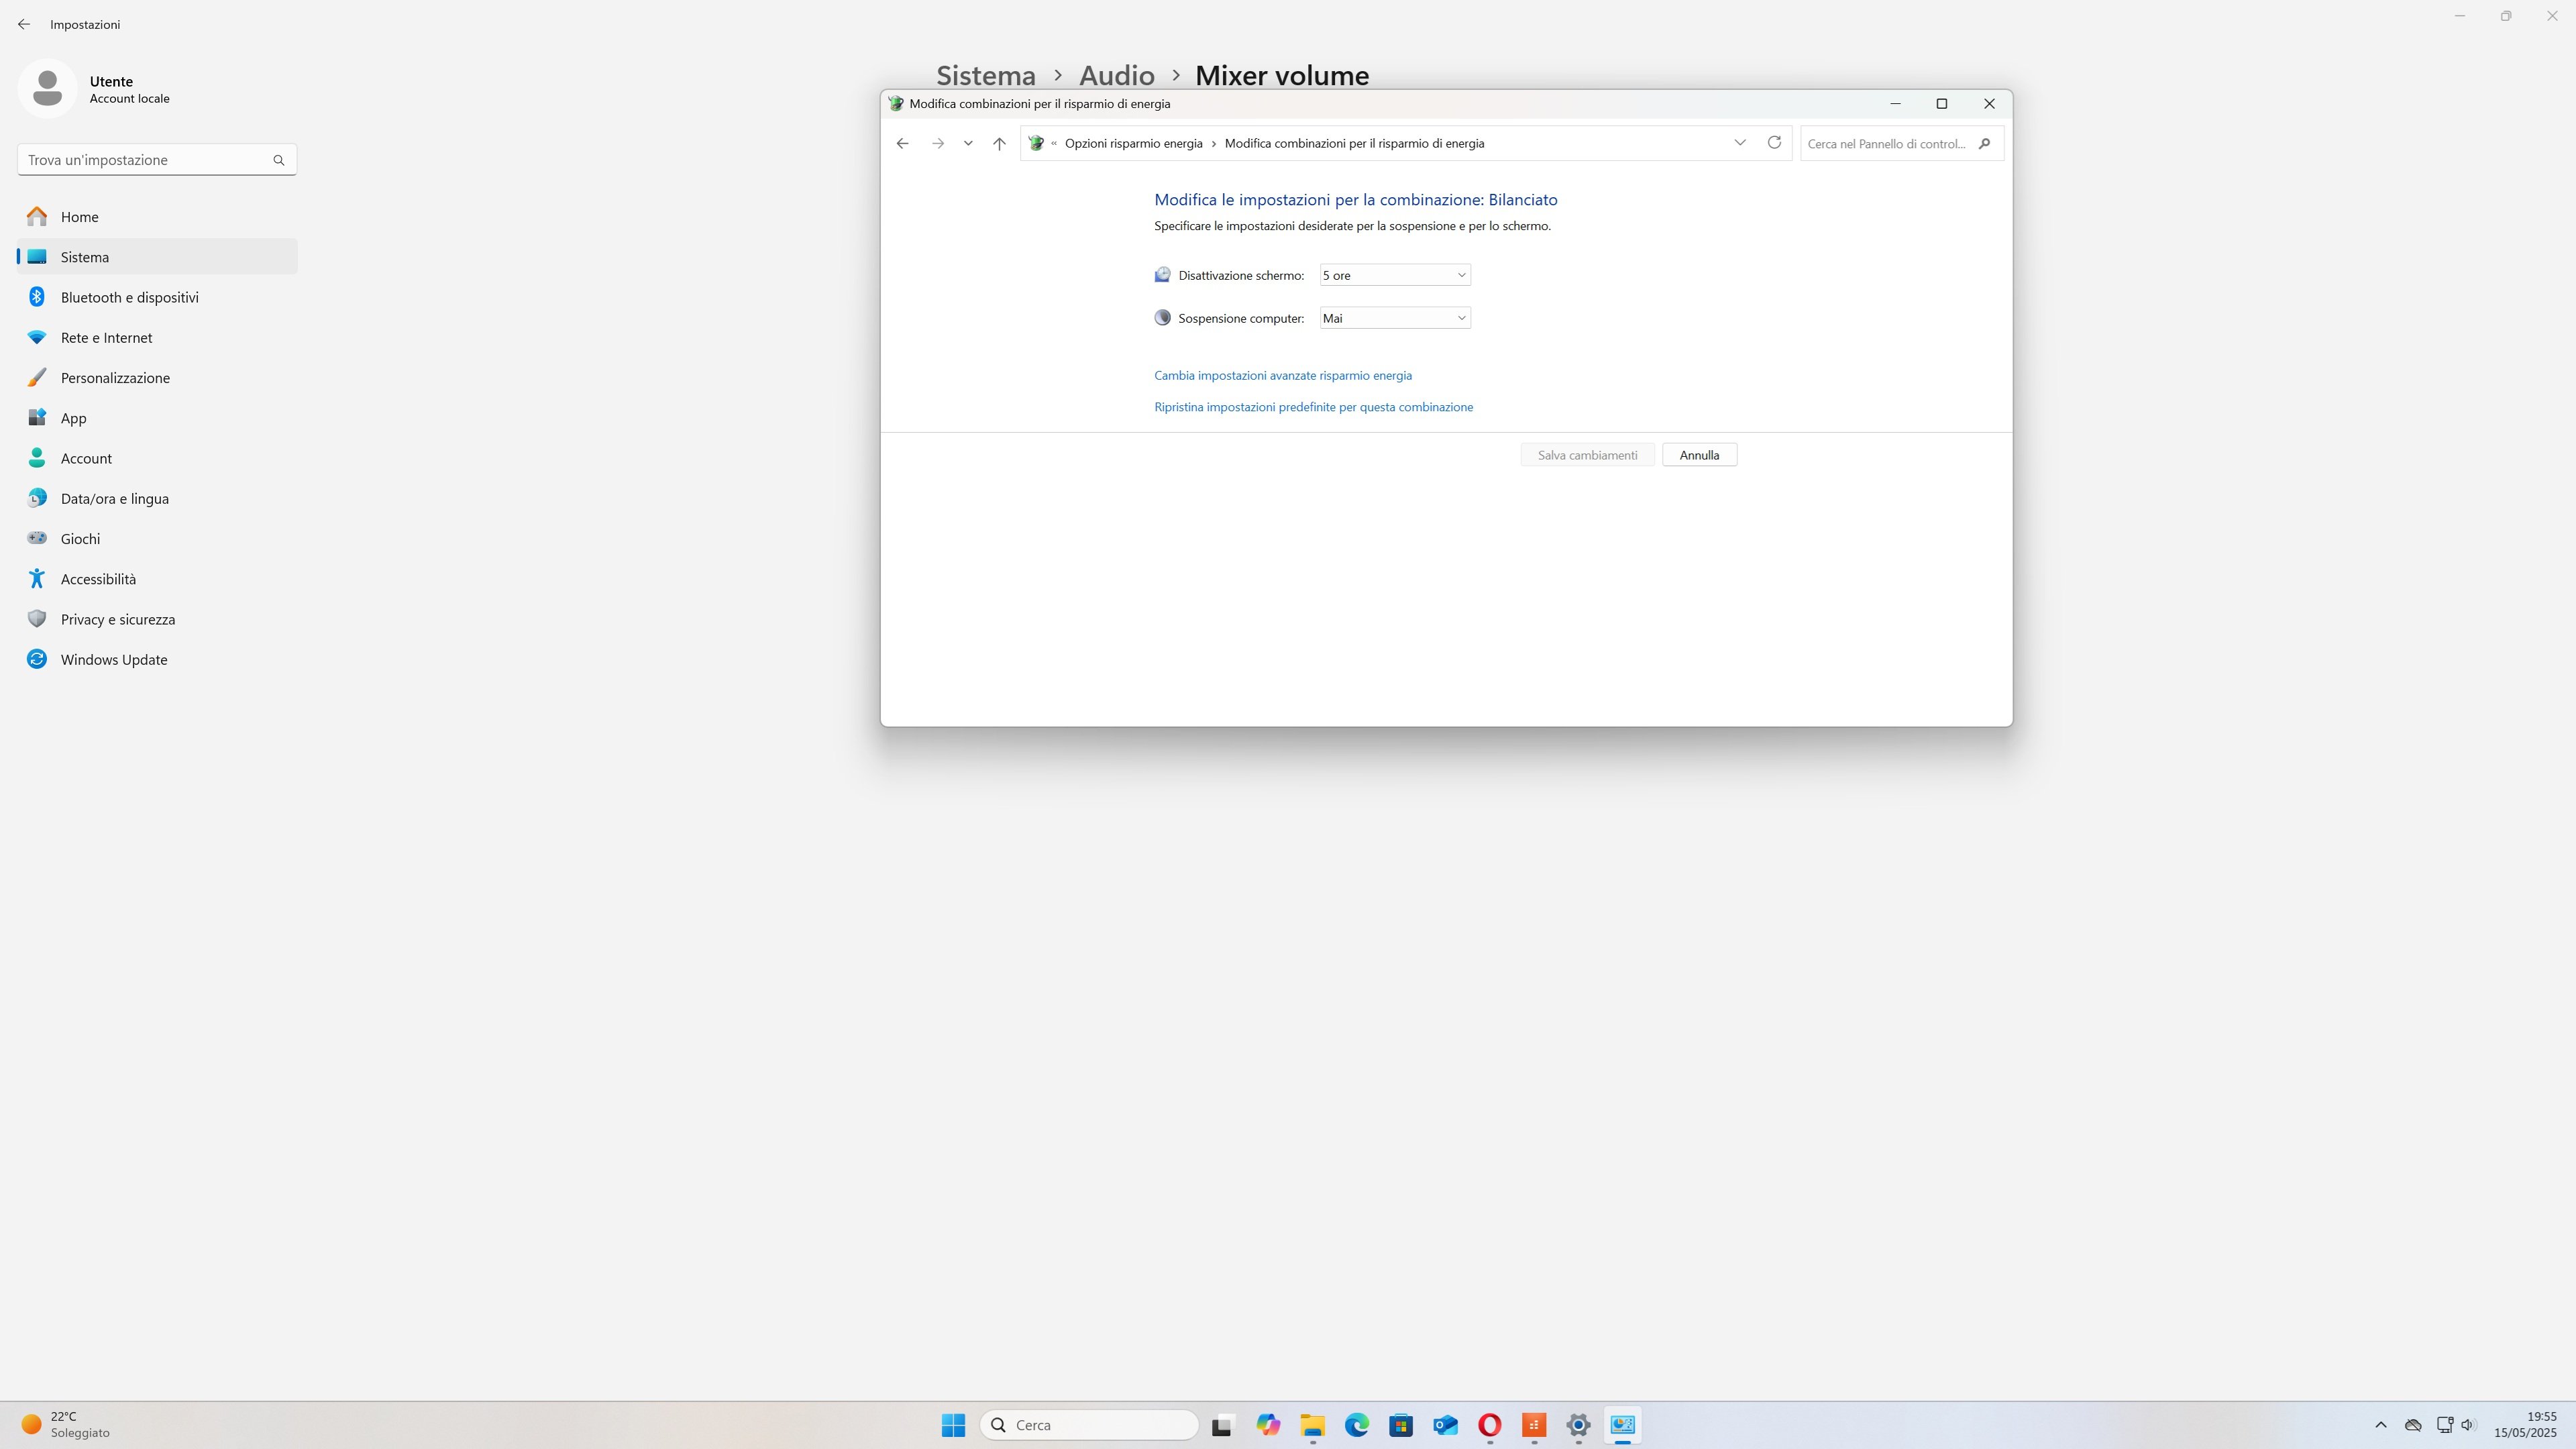This screenshot has height=1449, width=2576.
Task: Open Bluetooth e dispositivi settings
Action: tap(157, 297)
